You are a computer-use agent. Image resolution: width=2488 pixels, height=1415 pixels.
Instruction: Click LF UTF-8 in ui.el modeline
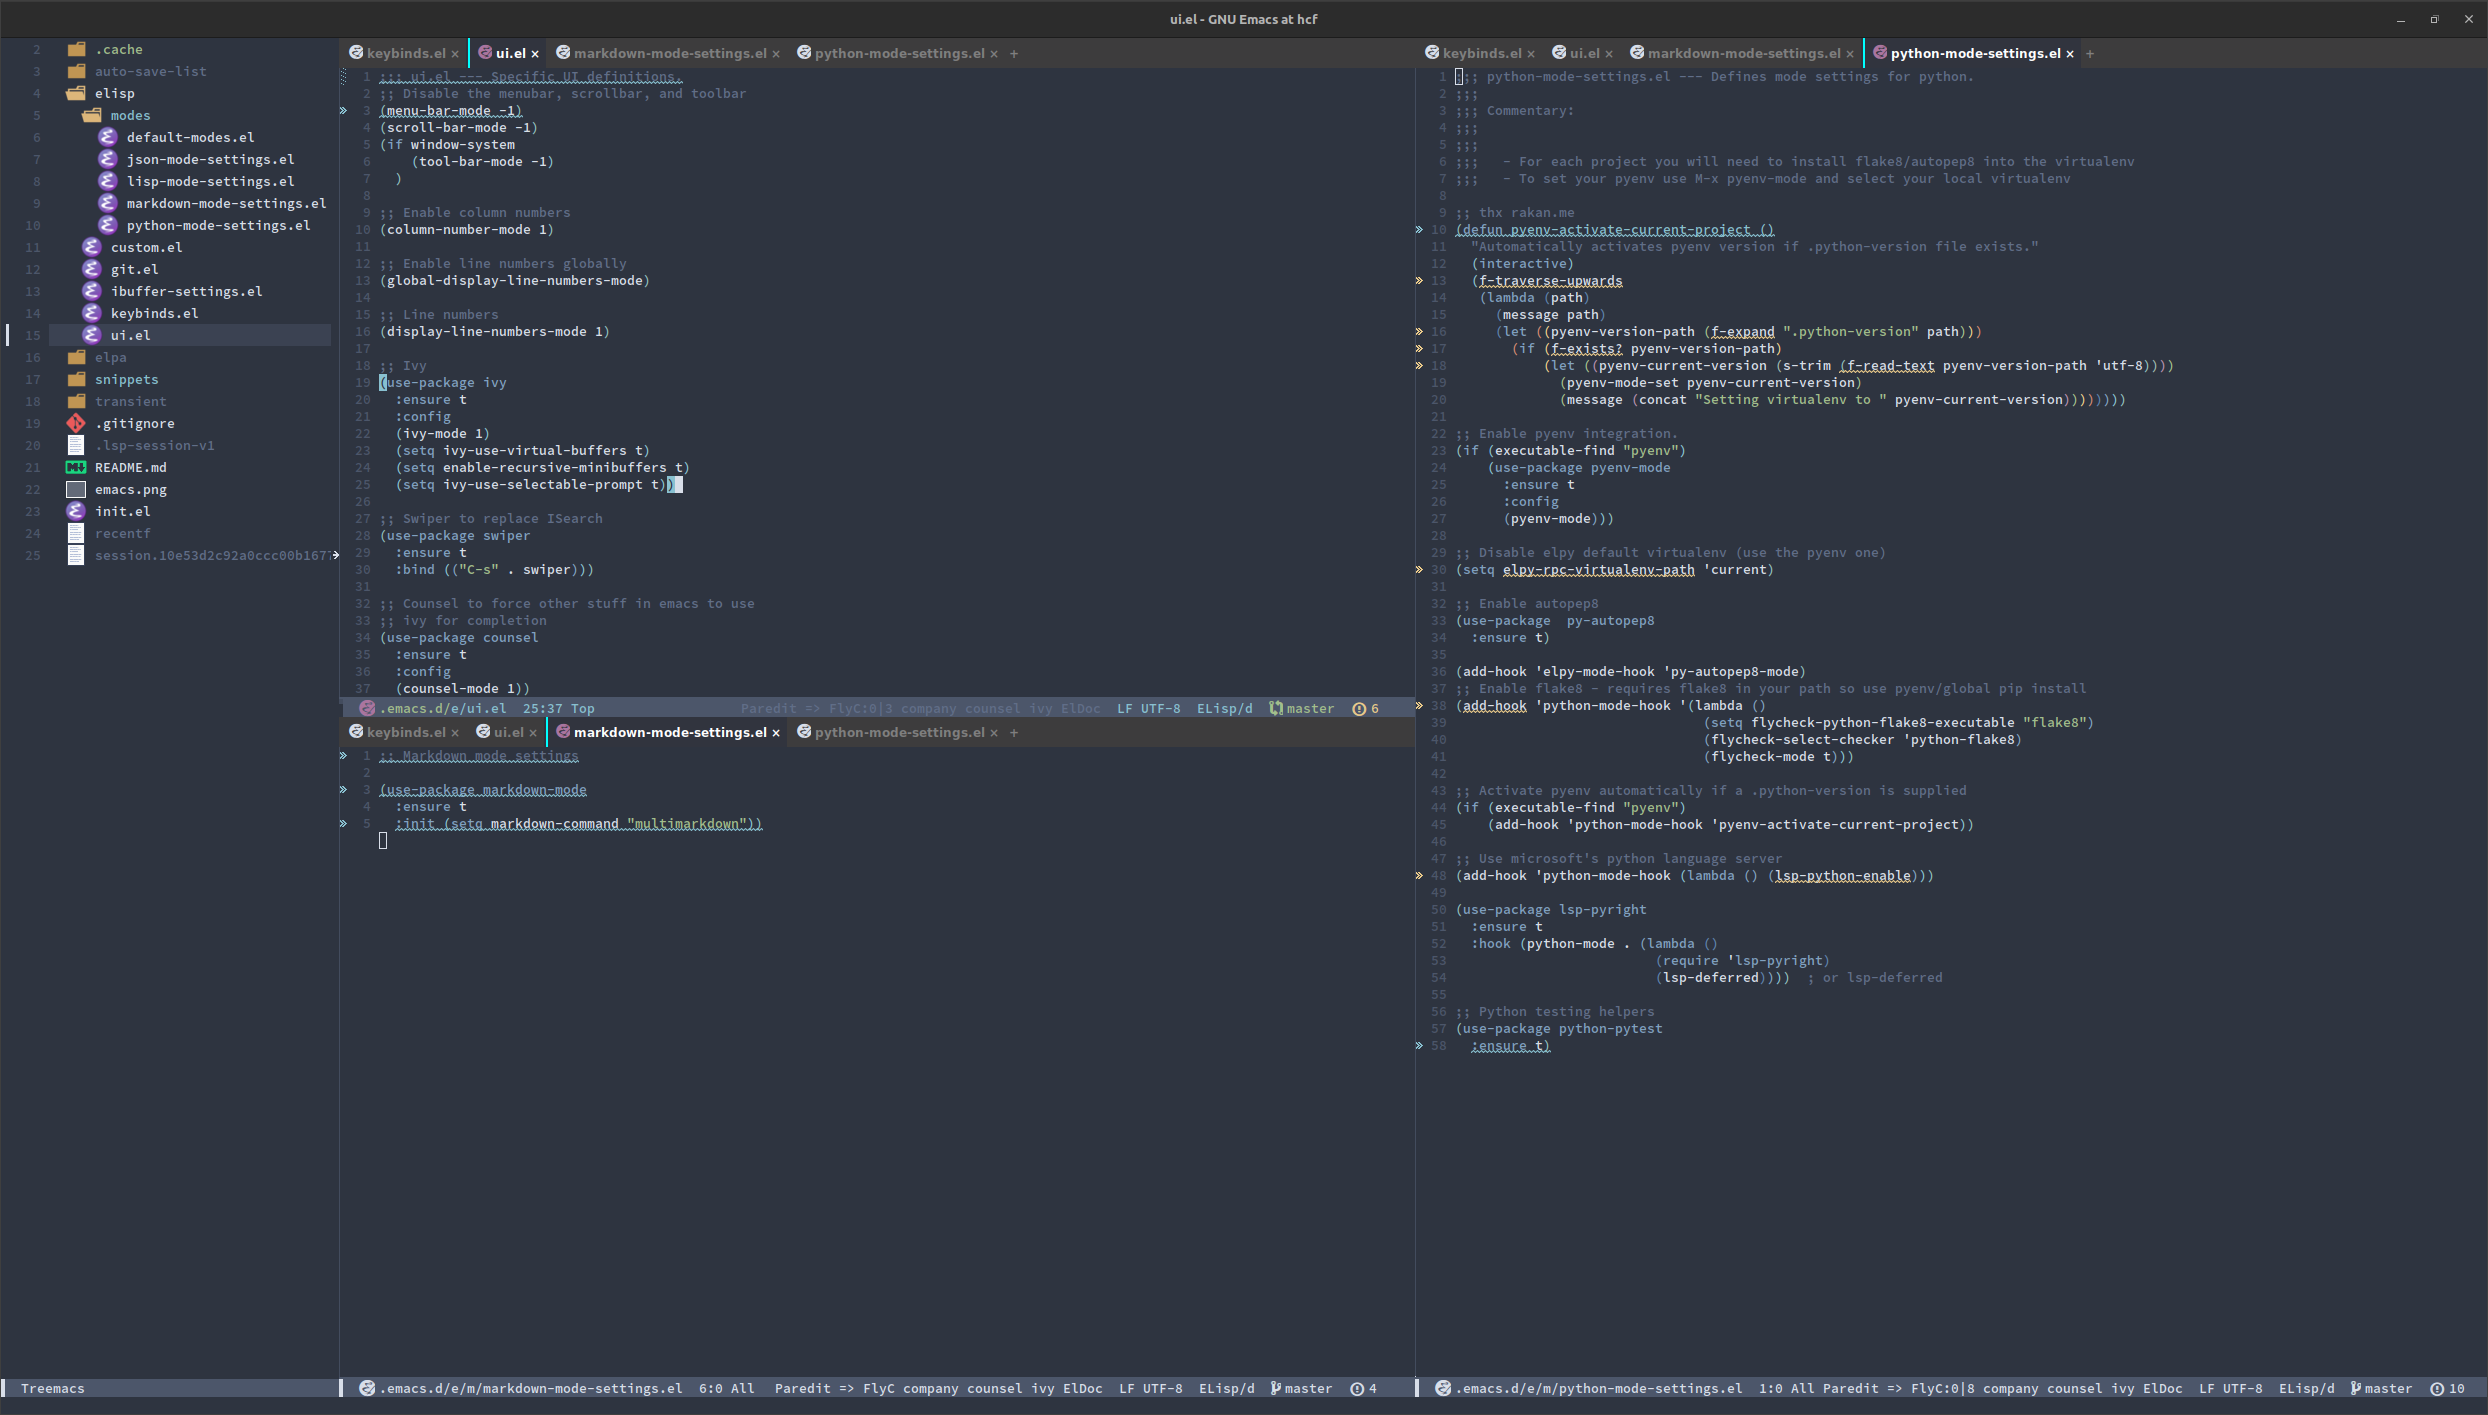click(1148, 708)
